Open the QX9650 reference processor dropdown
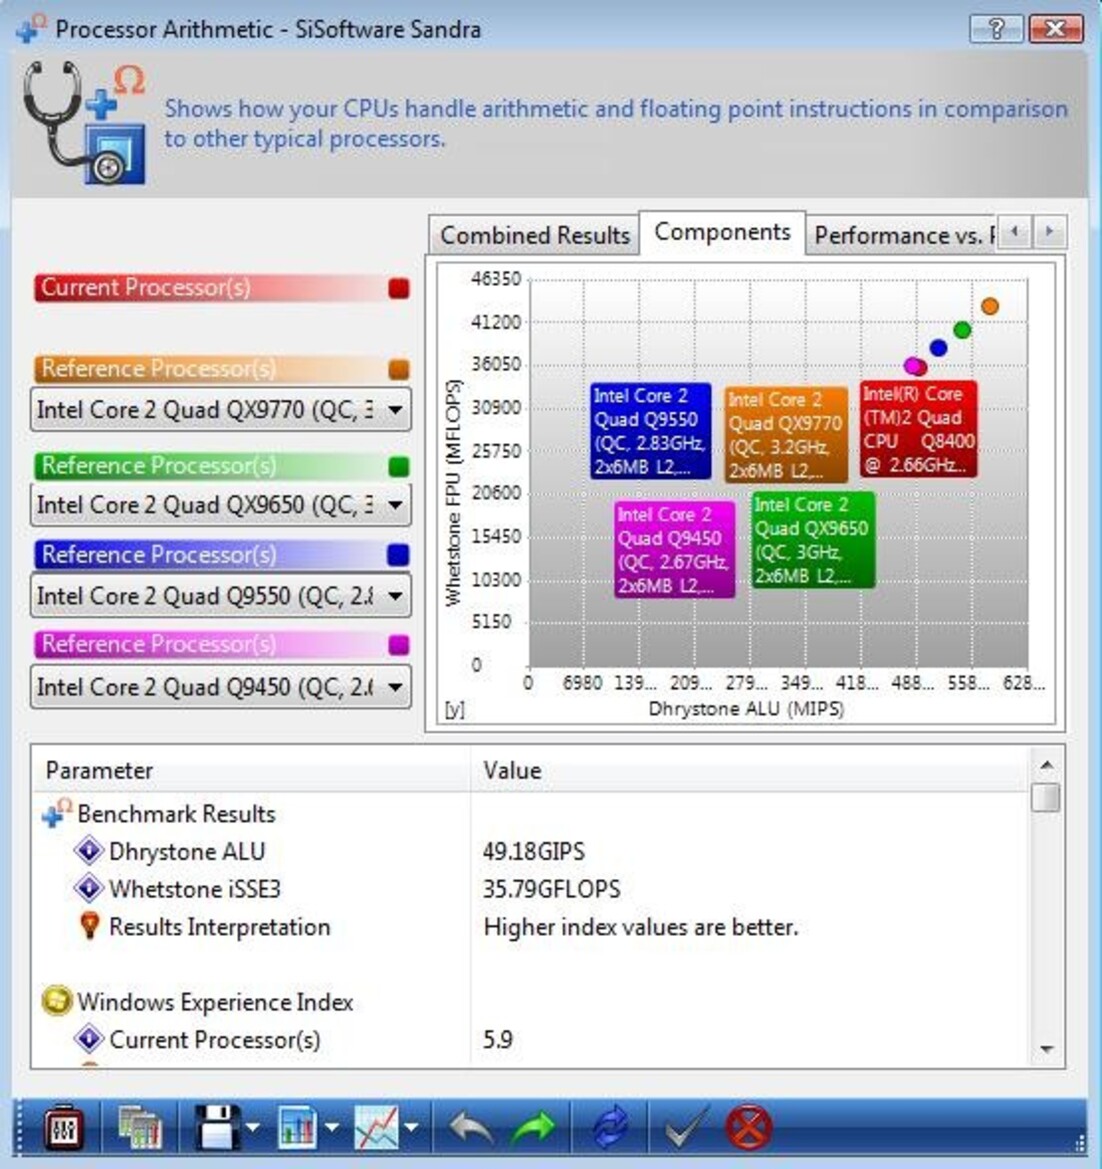This screenshot has height=1169, width=1102. click(221, 505)
